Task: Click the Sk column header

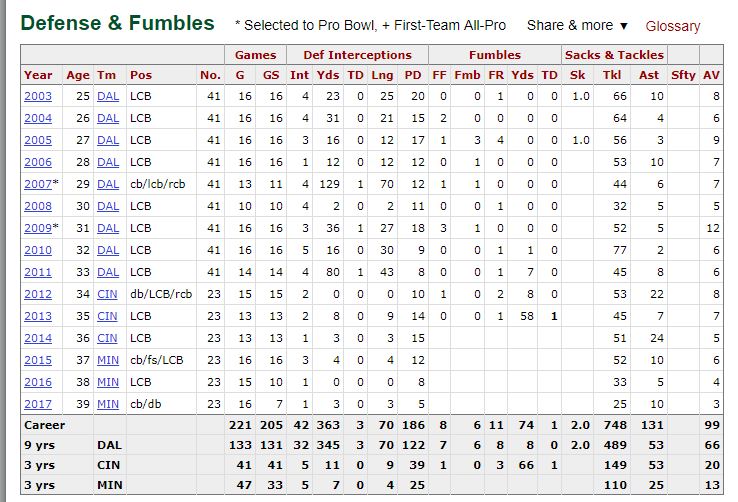Action: 577,75
